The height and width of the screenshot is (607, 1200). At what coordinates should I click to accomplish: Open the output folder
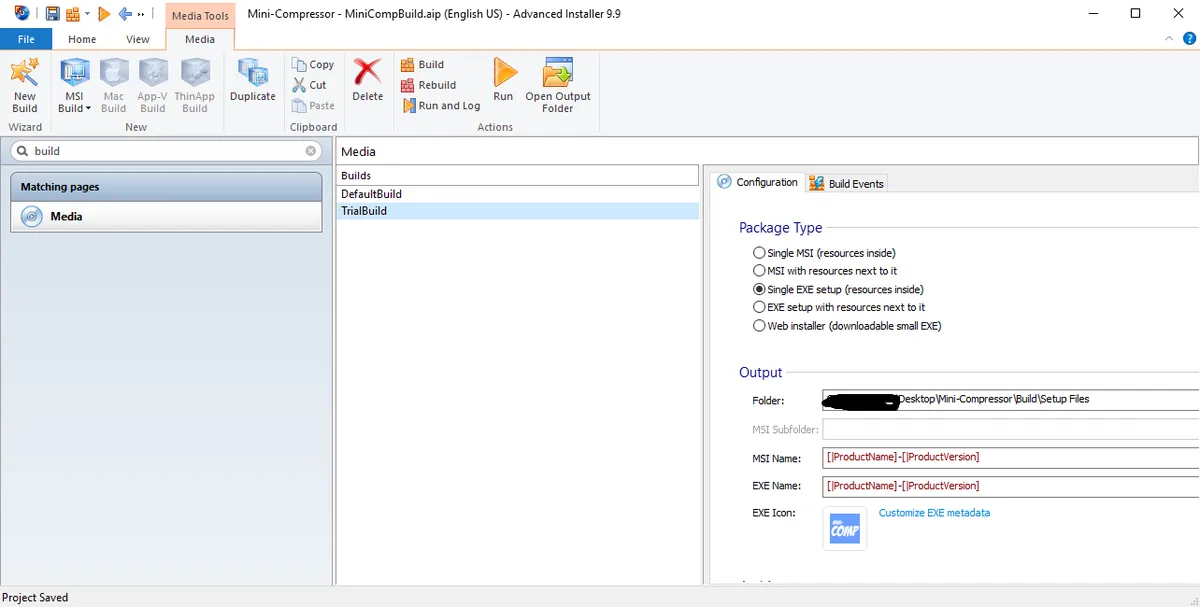[x=558, y=86]
